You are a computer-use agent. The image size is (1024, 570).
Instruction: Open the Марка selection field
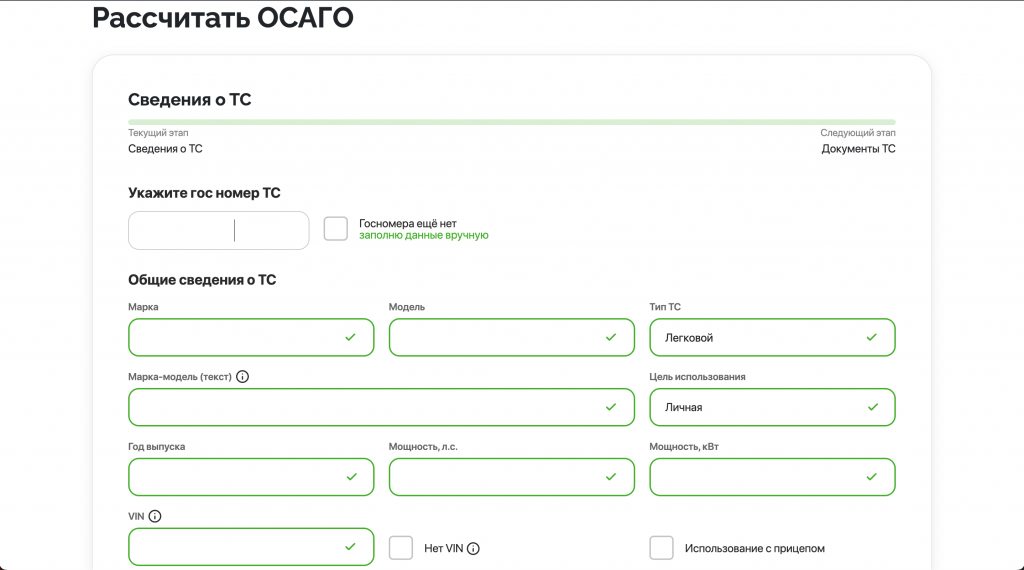(240, 338)
